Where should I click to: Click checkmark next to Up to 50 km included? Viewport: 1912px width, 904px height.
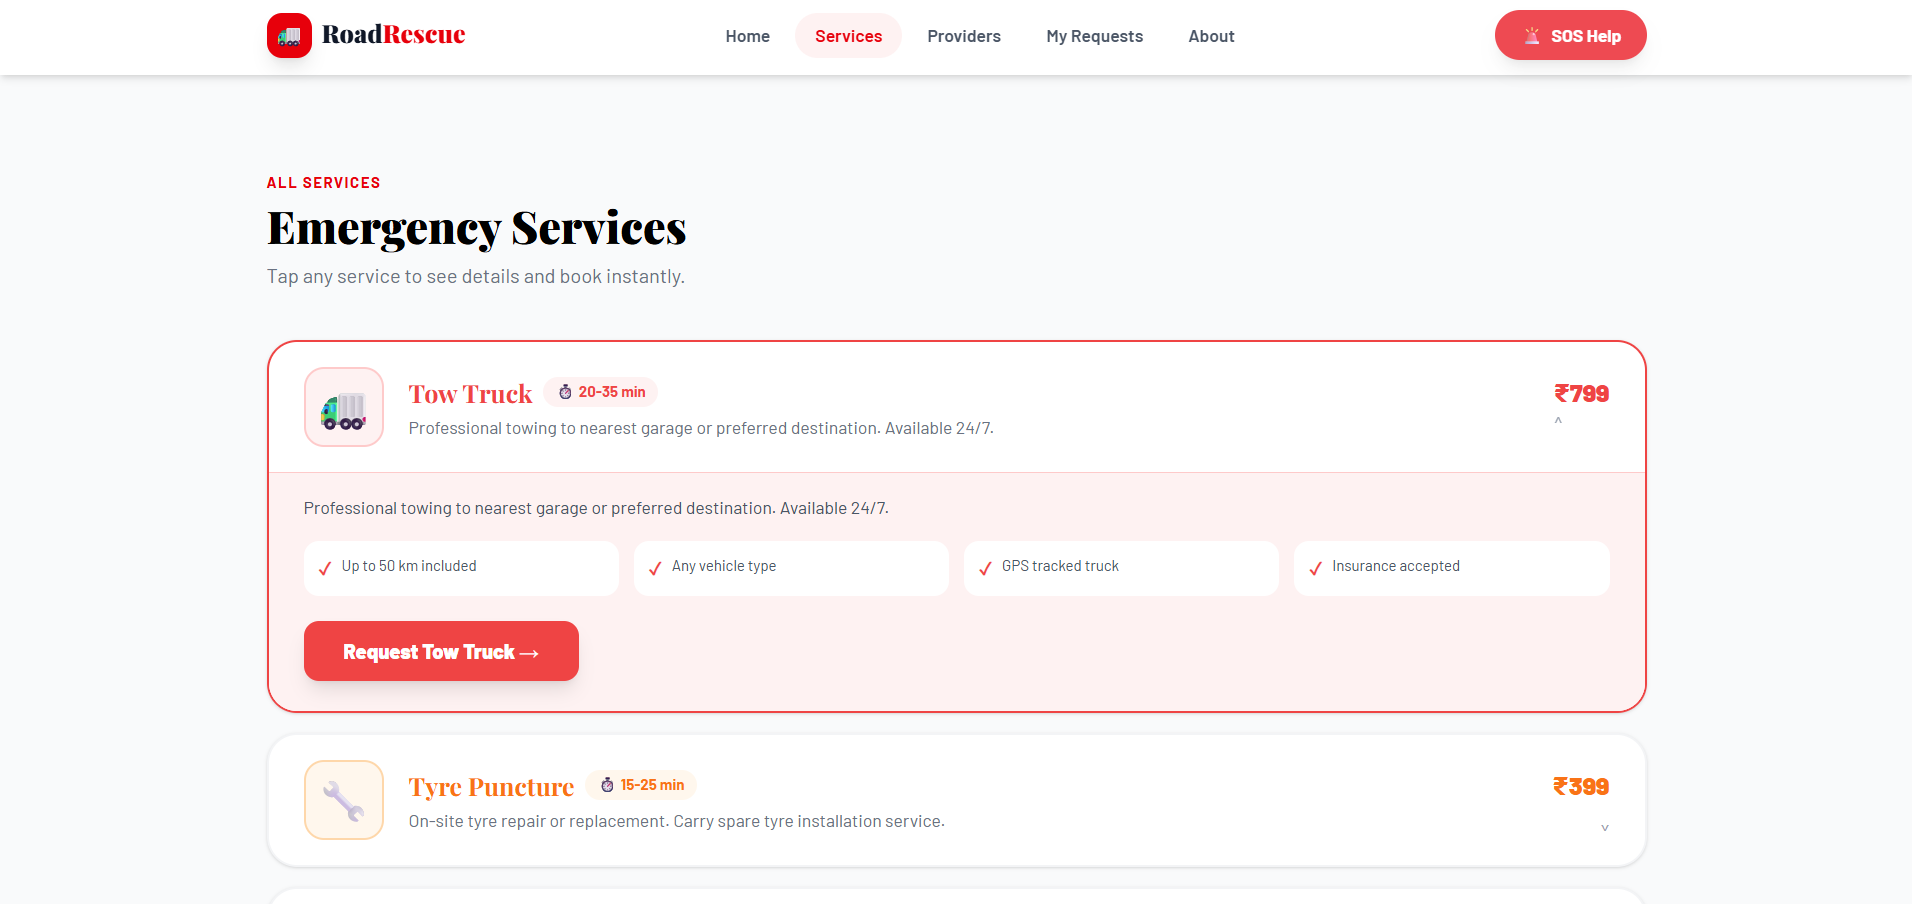[x=325, y=568]
